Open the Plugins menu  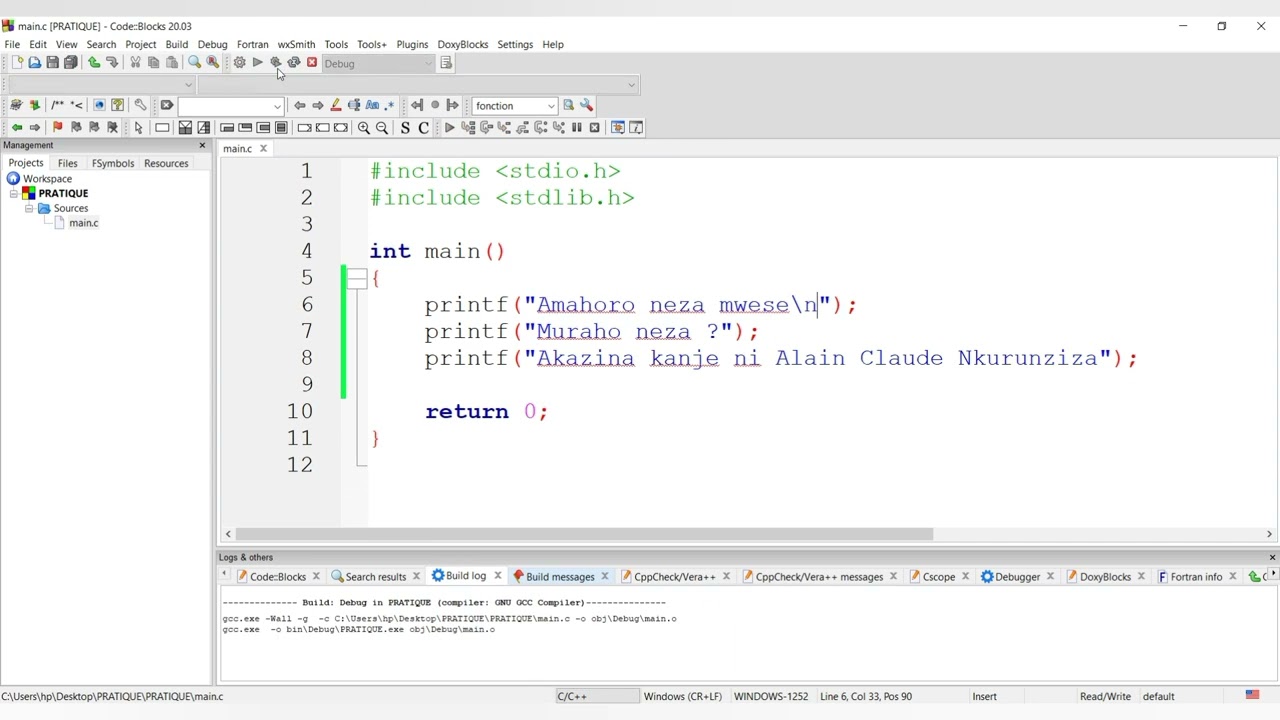click(412, 44)
